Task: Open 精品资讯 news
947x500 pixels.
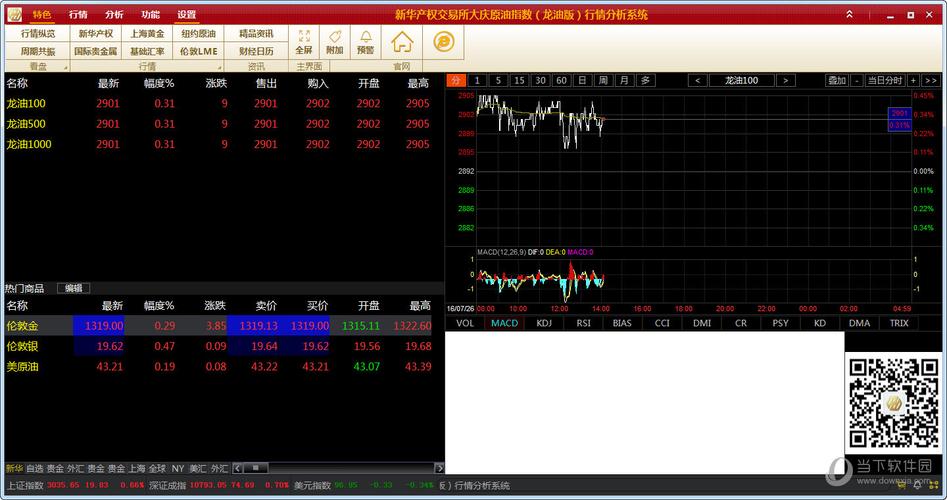Action: point(256,34)
